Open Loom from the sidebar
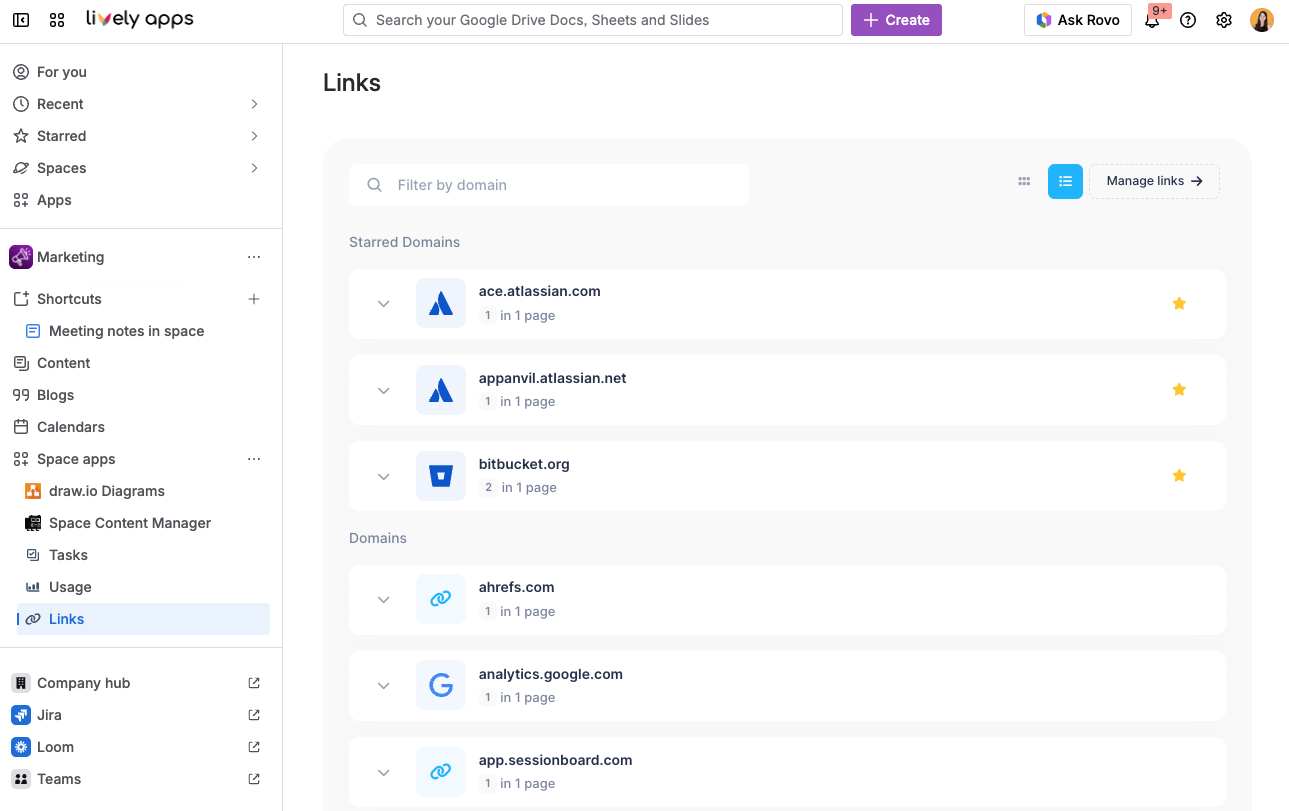The image size is (1289, 811). (x=57, y=746)
